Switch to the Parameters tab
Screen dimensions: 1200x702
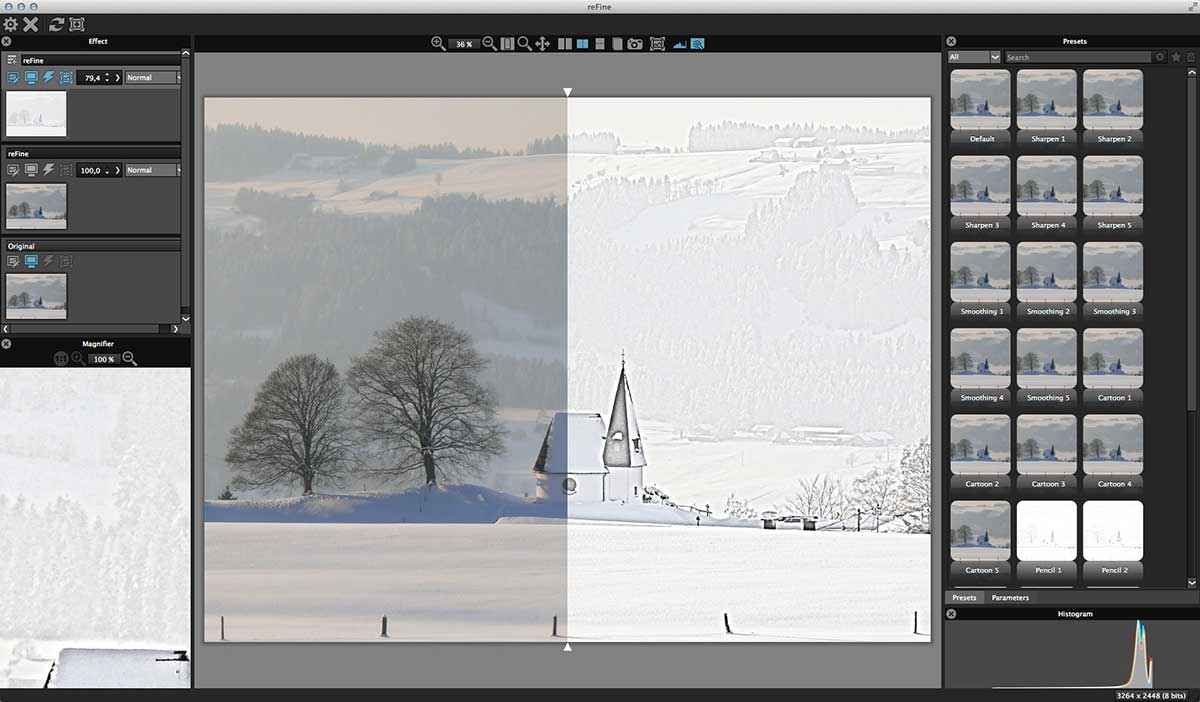coord(1010,598)
